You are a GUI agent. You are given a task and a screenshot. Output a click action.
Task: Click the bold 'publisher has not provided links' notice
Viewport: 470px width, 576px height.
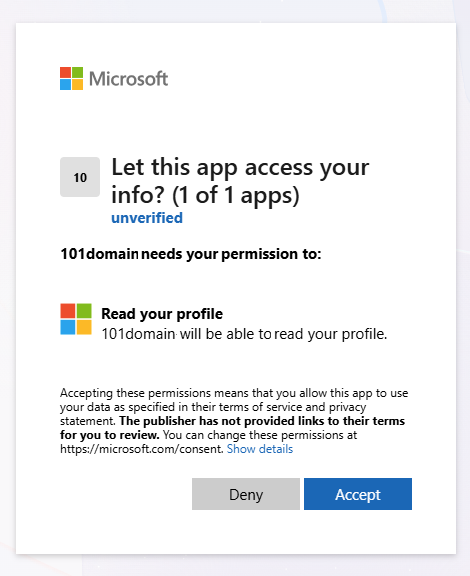pyautogui.click(x=232, y=428)
